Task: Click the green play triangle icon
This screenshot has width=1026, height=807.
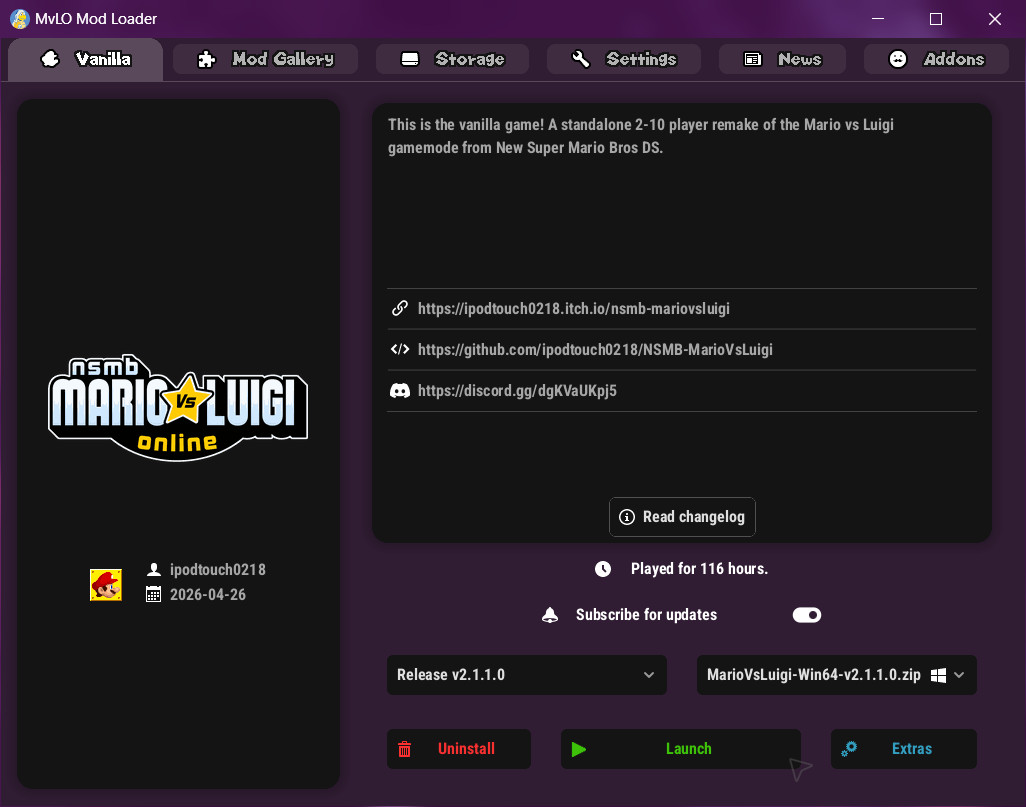Action: (x=578, y=749)
